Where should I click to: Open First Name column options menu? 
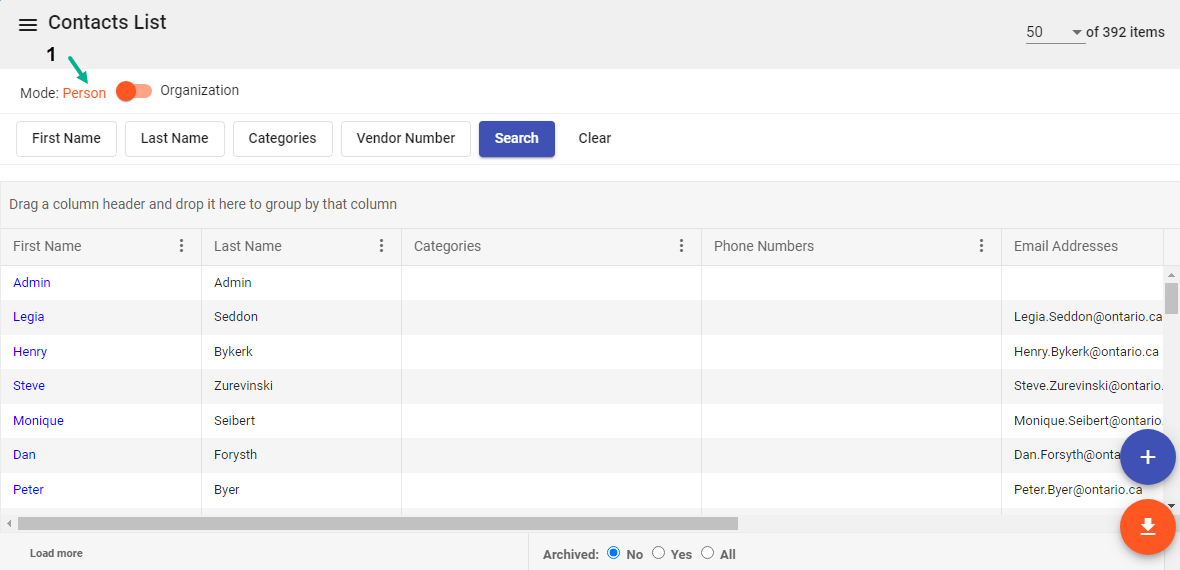coord(181,246)
